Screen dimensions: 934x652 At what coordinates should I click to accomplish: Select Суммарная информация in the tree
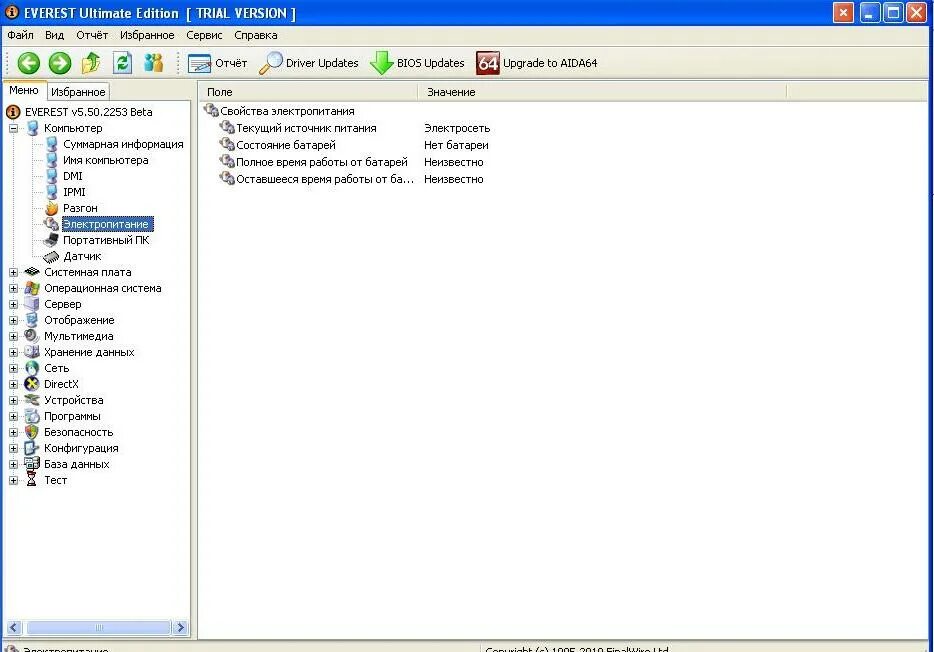pos(123,144)
